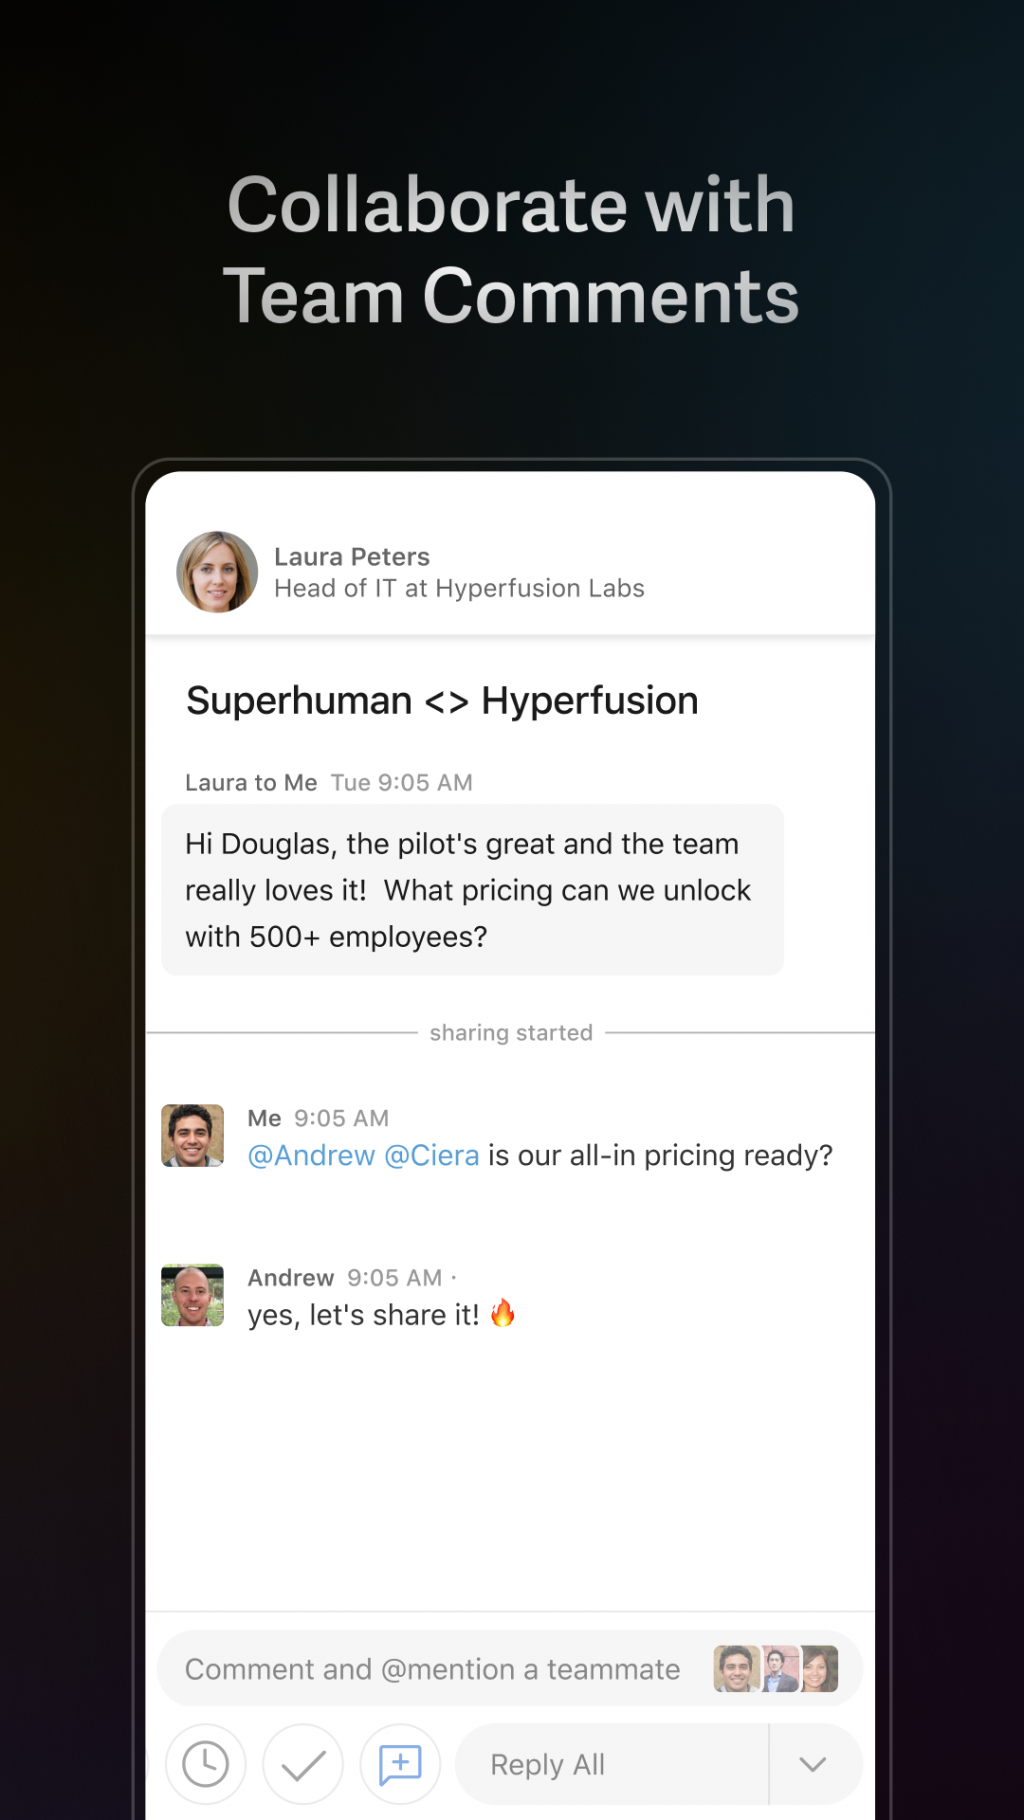Click my avatar beside the pricing comment
The image size is (1024, 1820).
coord(193,1135)
